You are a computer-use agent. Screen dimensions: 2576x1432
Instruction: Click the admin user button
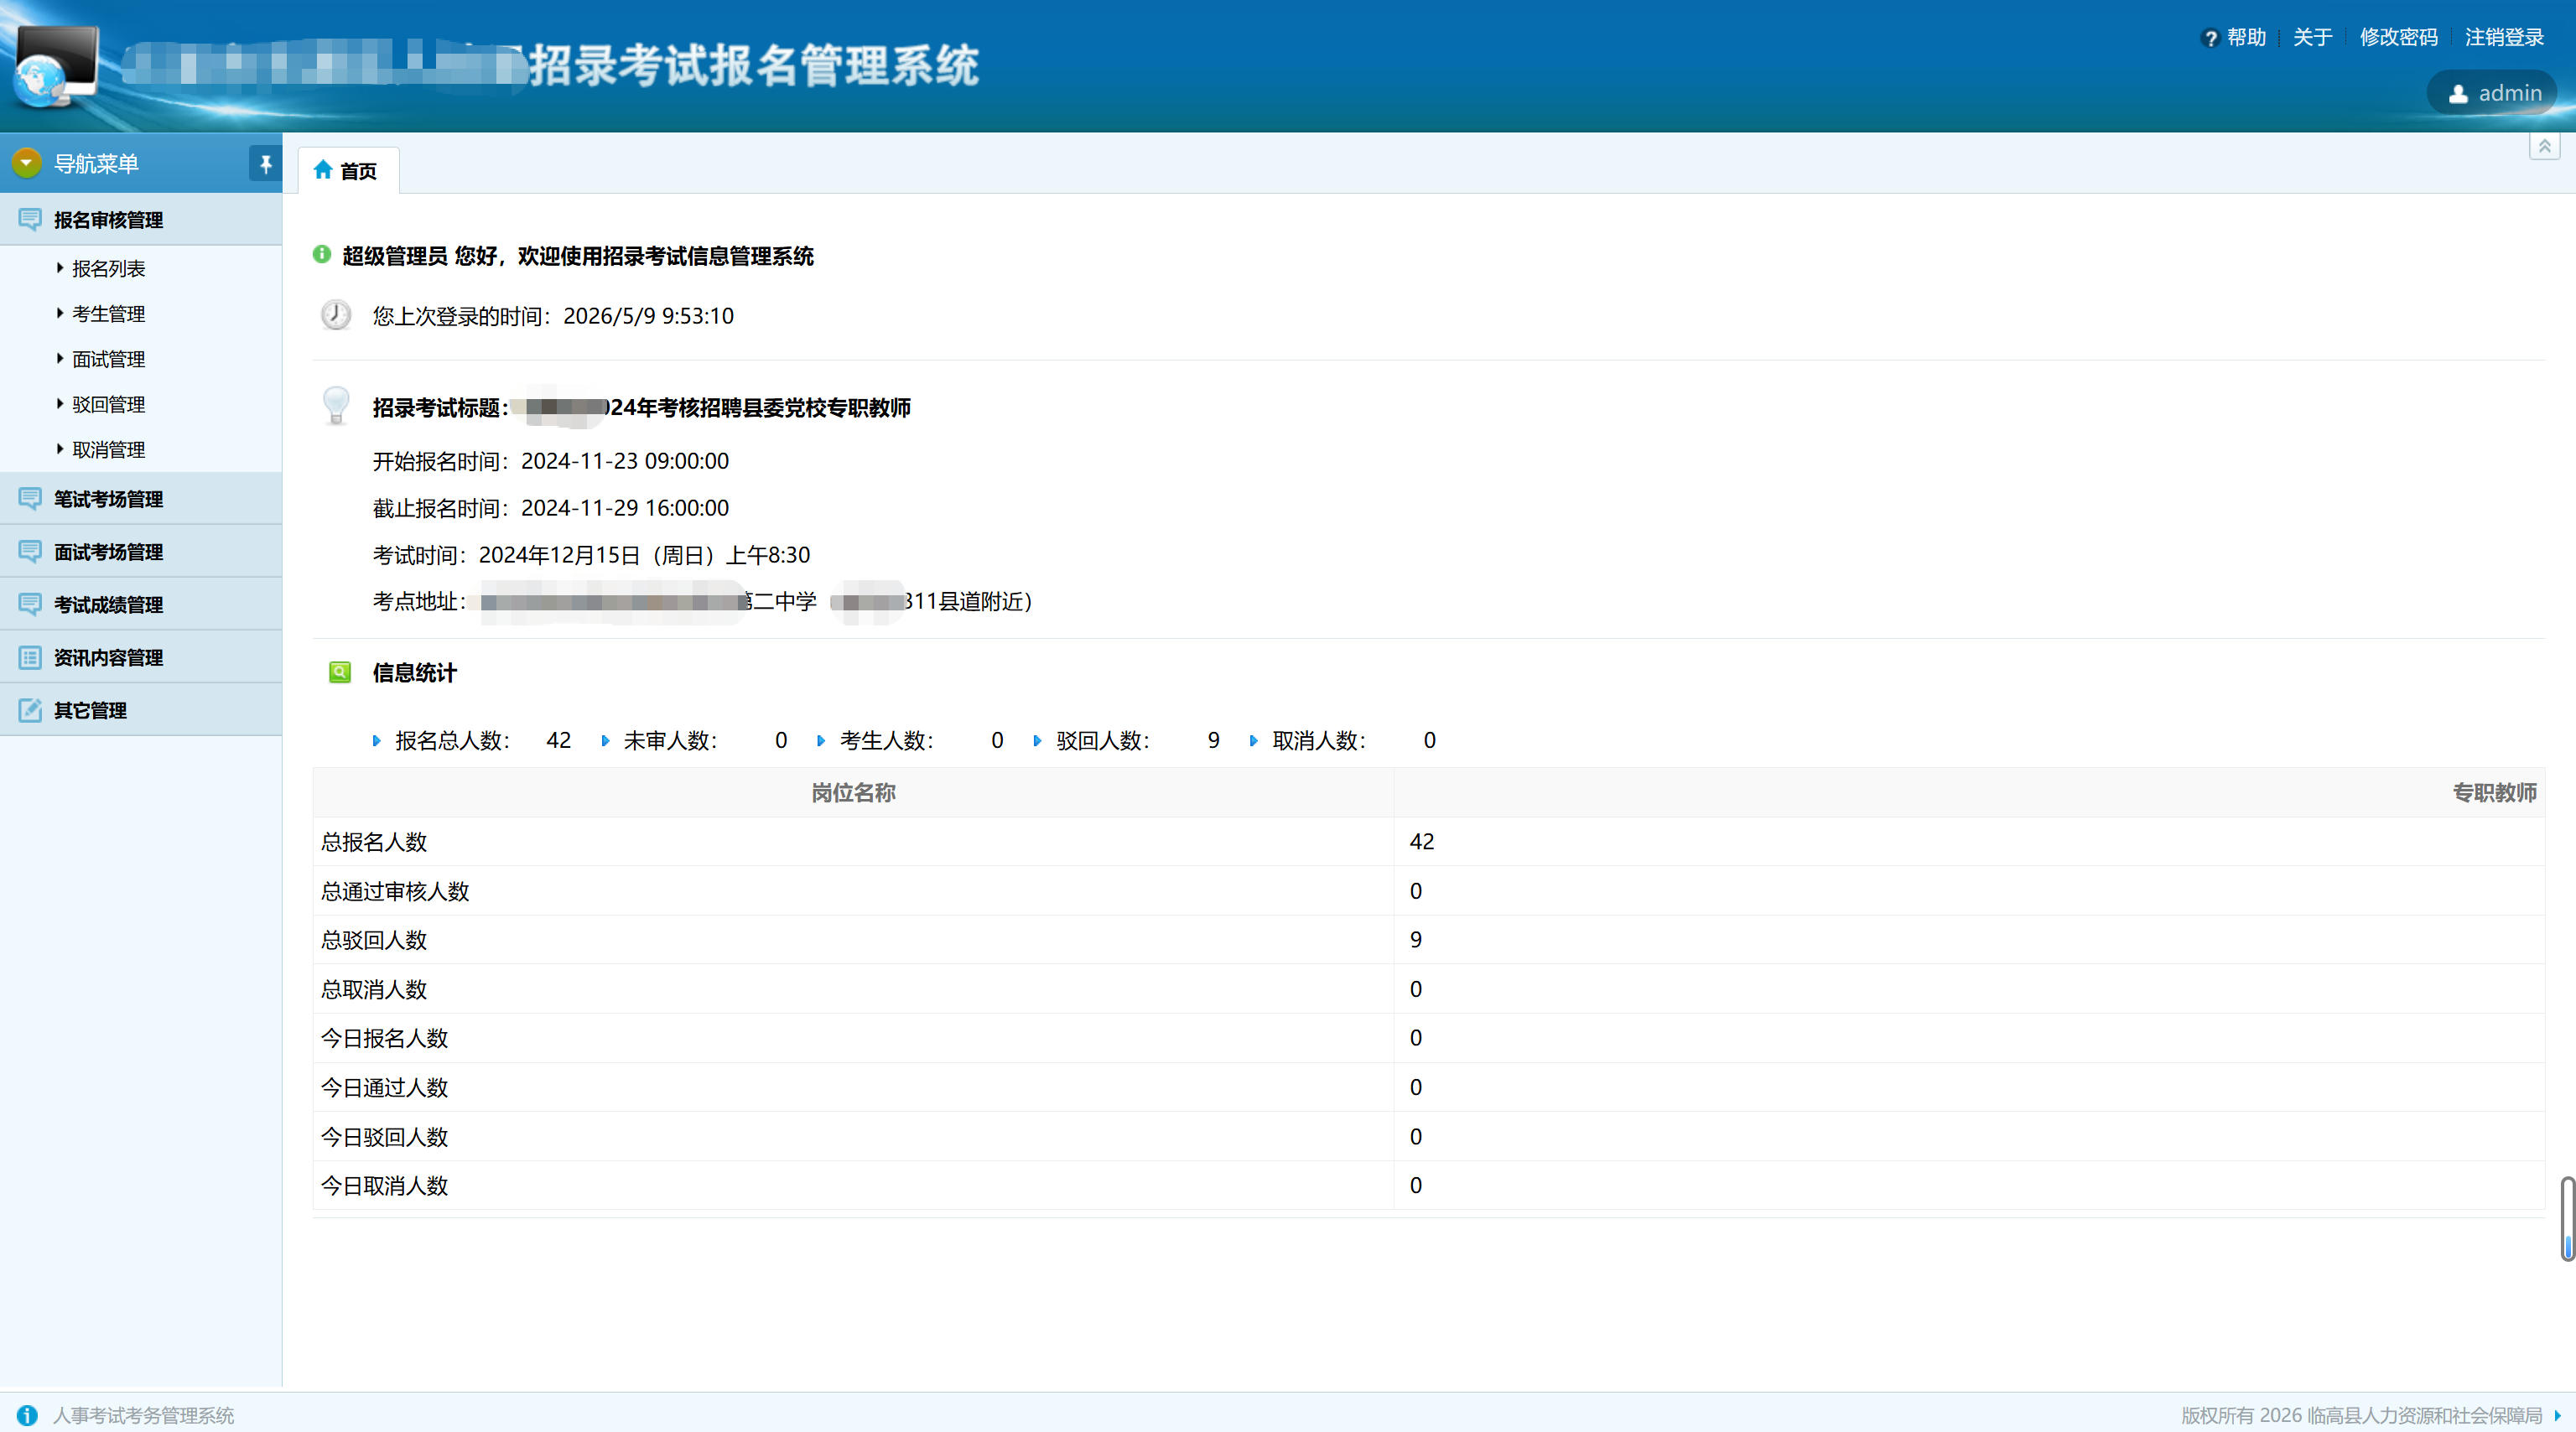click(x=2491, y=93)
